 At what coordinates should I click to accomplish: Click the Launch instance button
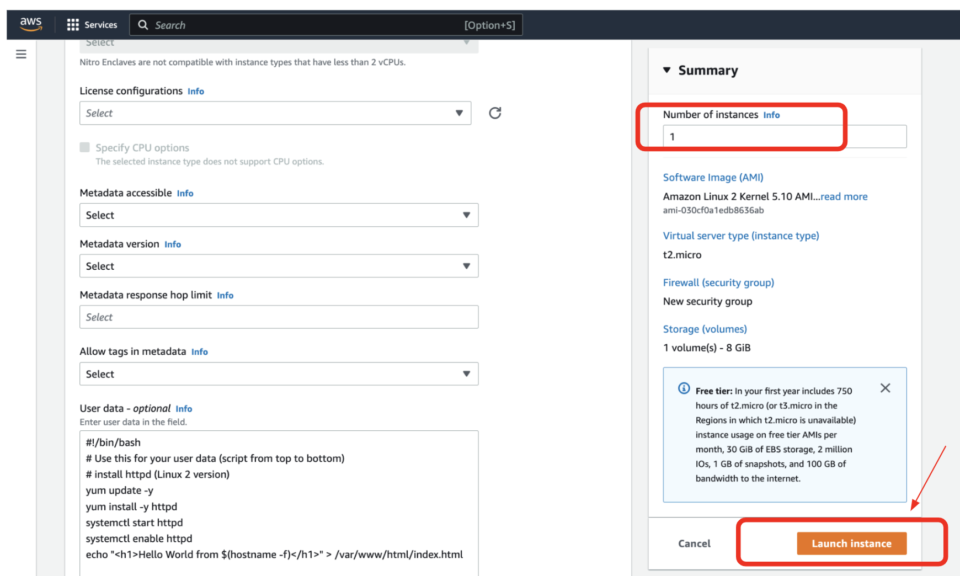pyautogui.click(x=851, y=543)
